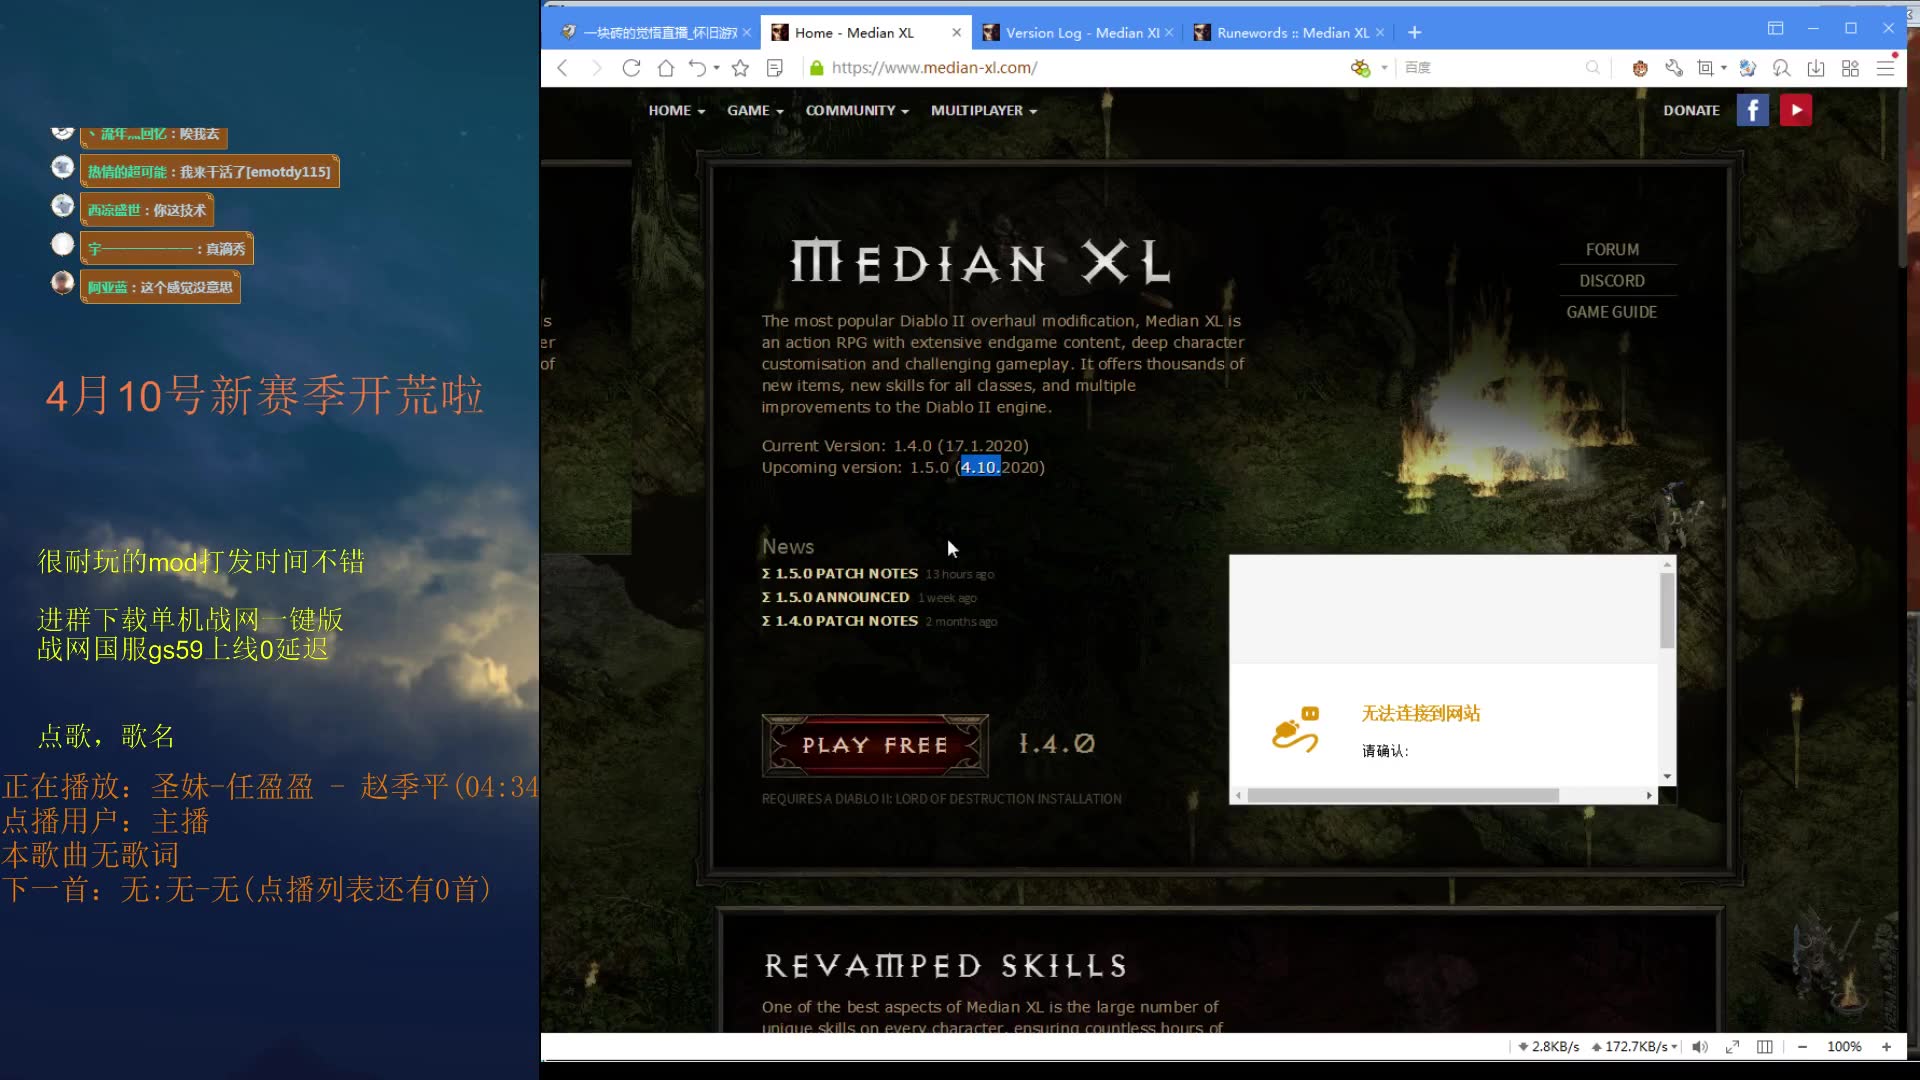This screenshot has width=1920, height=1080.
Task: Bookmark this page with the star icon
Action: click(x=740, y=68)
